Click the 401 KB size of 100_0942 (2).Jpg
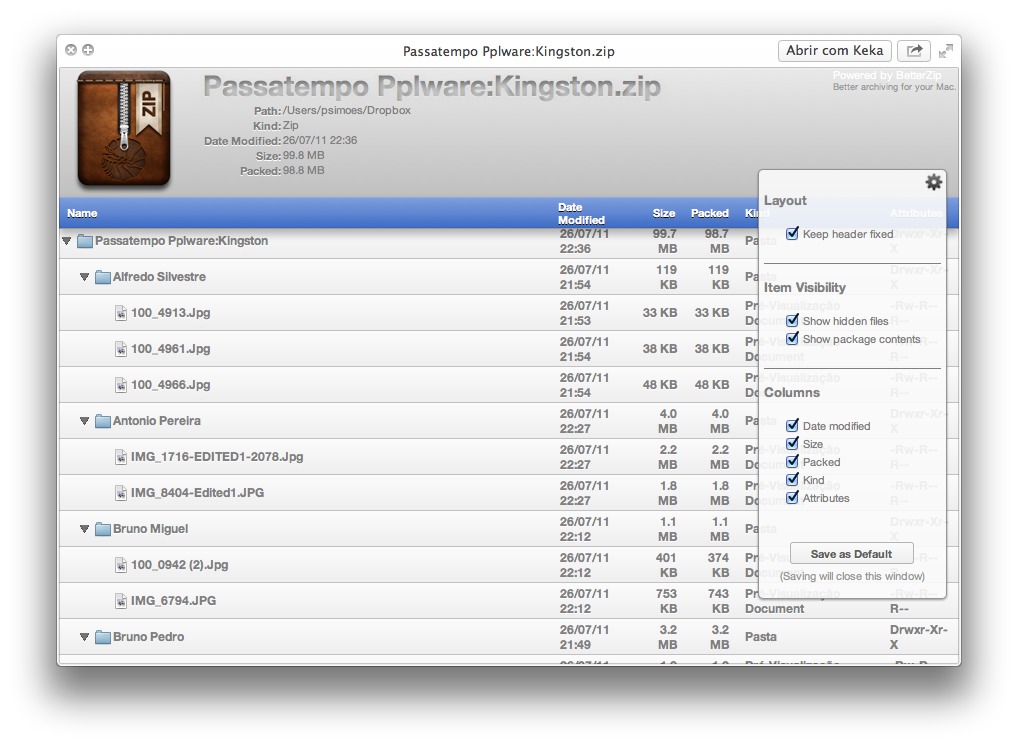 tap(666, 565)
